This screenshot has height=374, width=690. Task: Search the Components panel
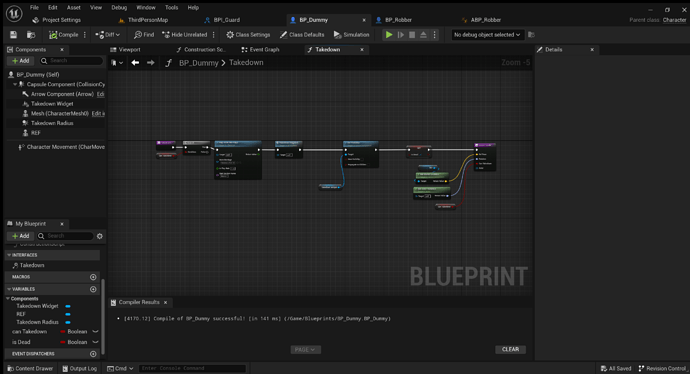click(x=71, y=61)
